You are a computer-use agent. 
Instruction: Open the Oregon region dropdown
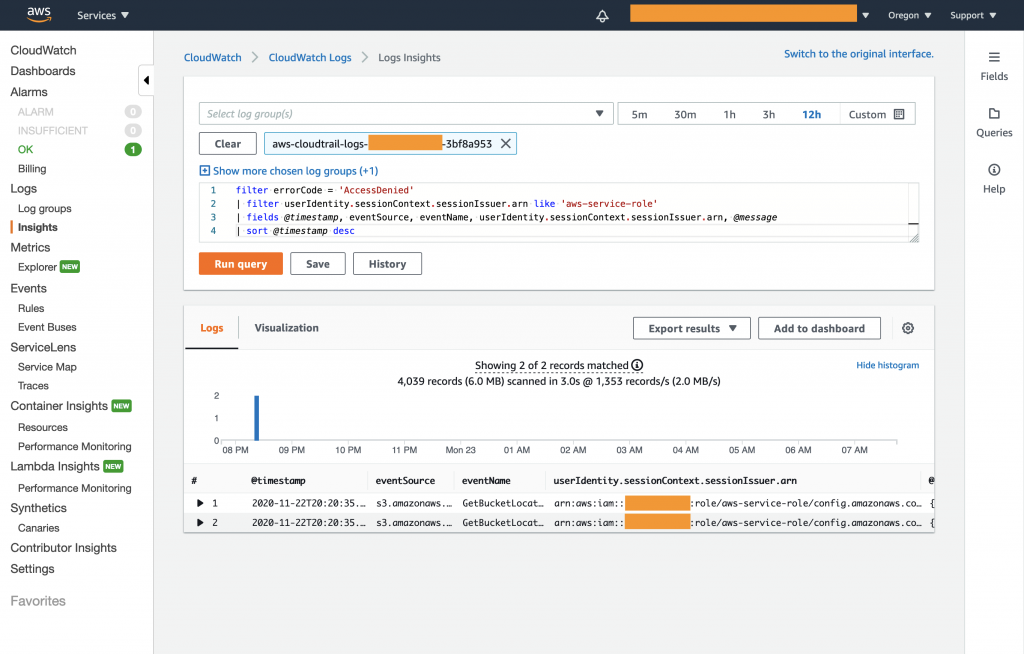pos(908,15)
